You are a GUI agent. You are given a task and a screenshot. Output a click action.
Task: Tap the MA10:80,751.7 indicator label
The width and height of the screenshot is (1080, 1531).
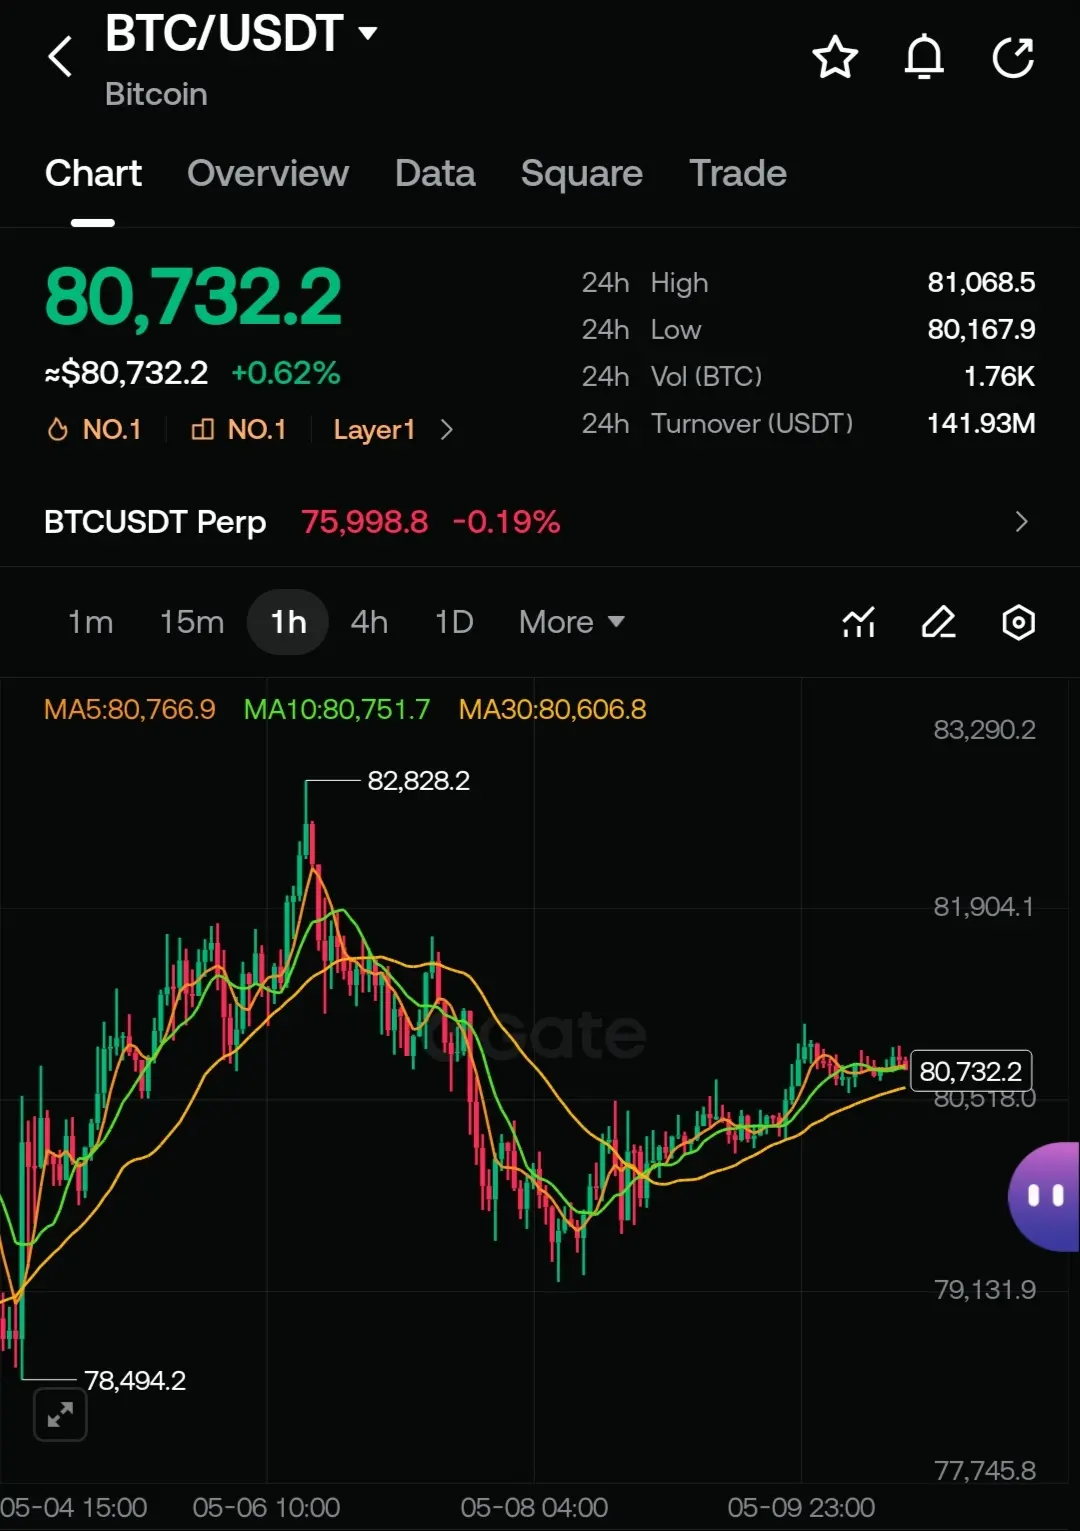[337, 710]
